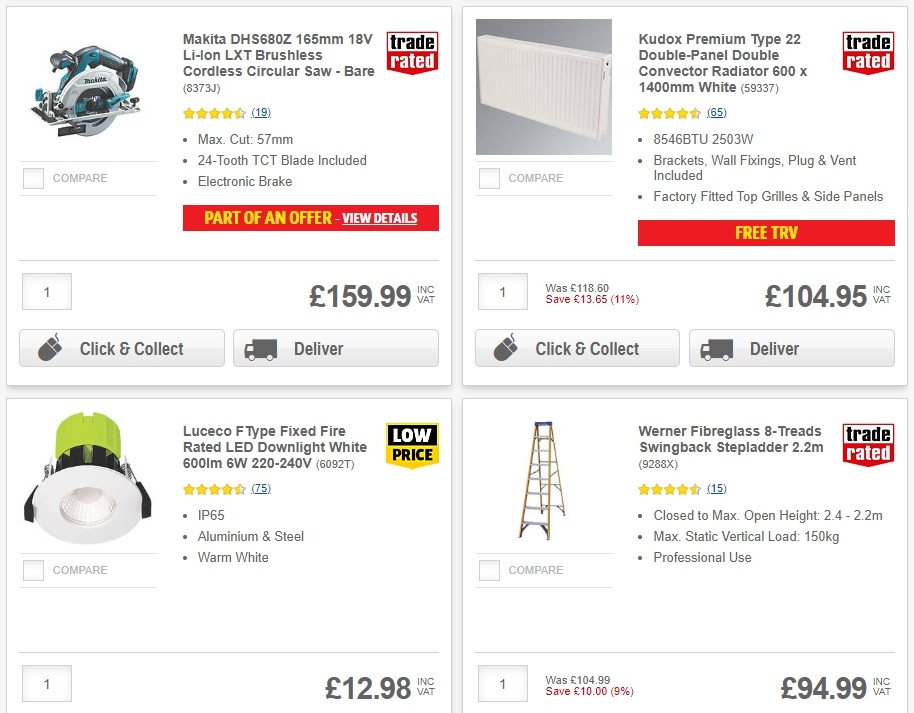
Task: Open the (19) reviews link for Makita saw
Action: pyautogui.click(x=261, y=113)
